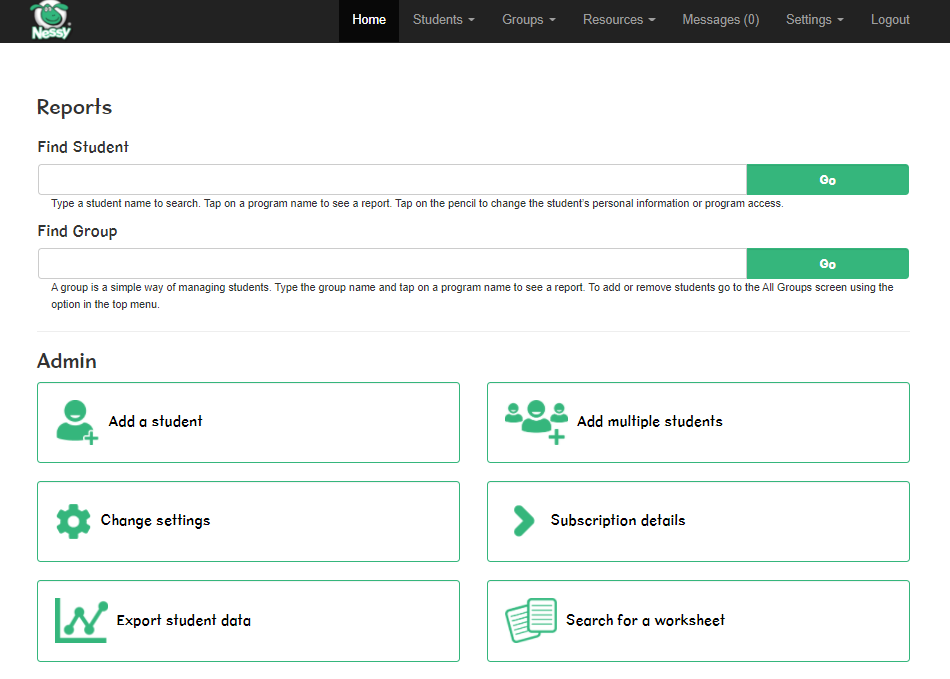Focus the Find Student search field

392,180
